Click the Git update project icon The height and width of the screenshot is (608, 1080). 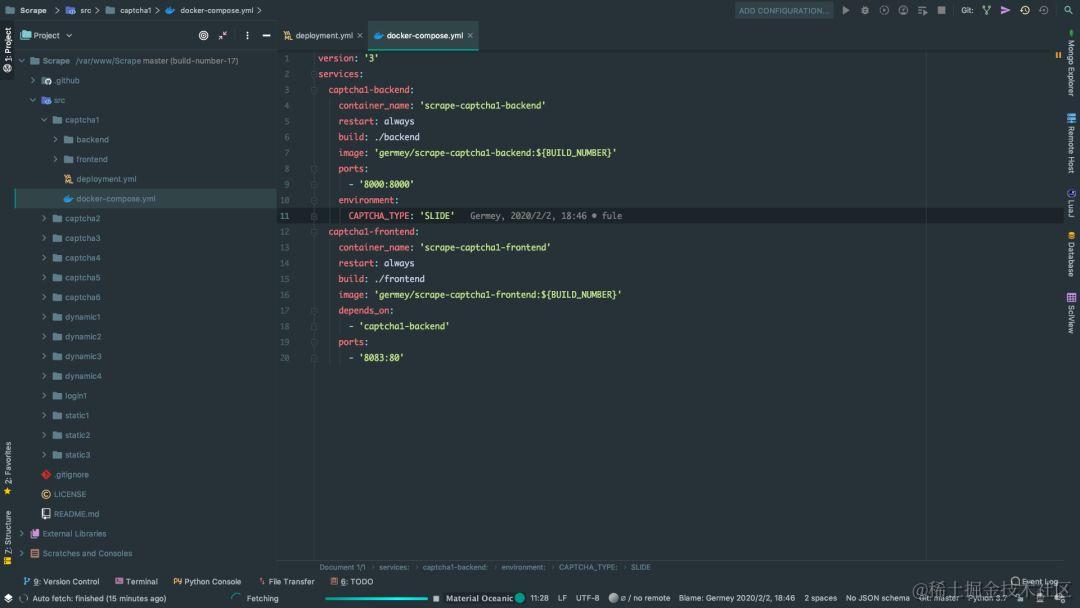[986, 10]
